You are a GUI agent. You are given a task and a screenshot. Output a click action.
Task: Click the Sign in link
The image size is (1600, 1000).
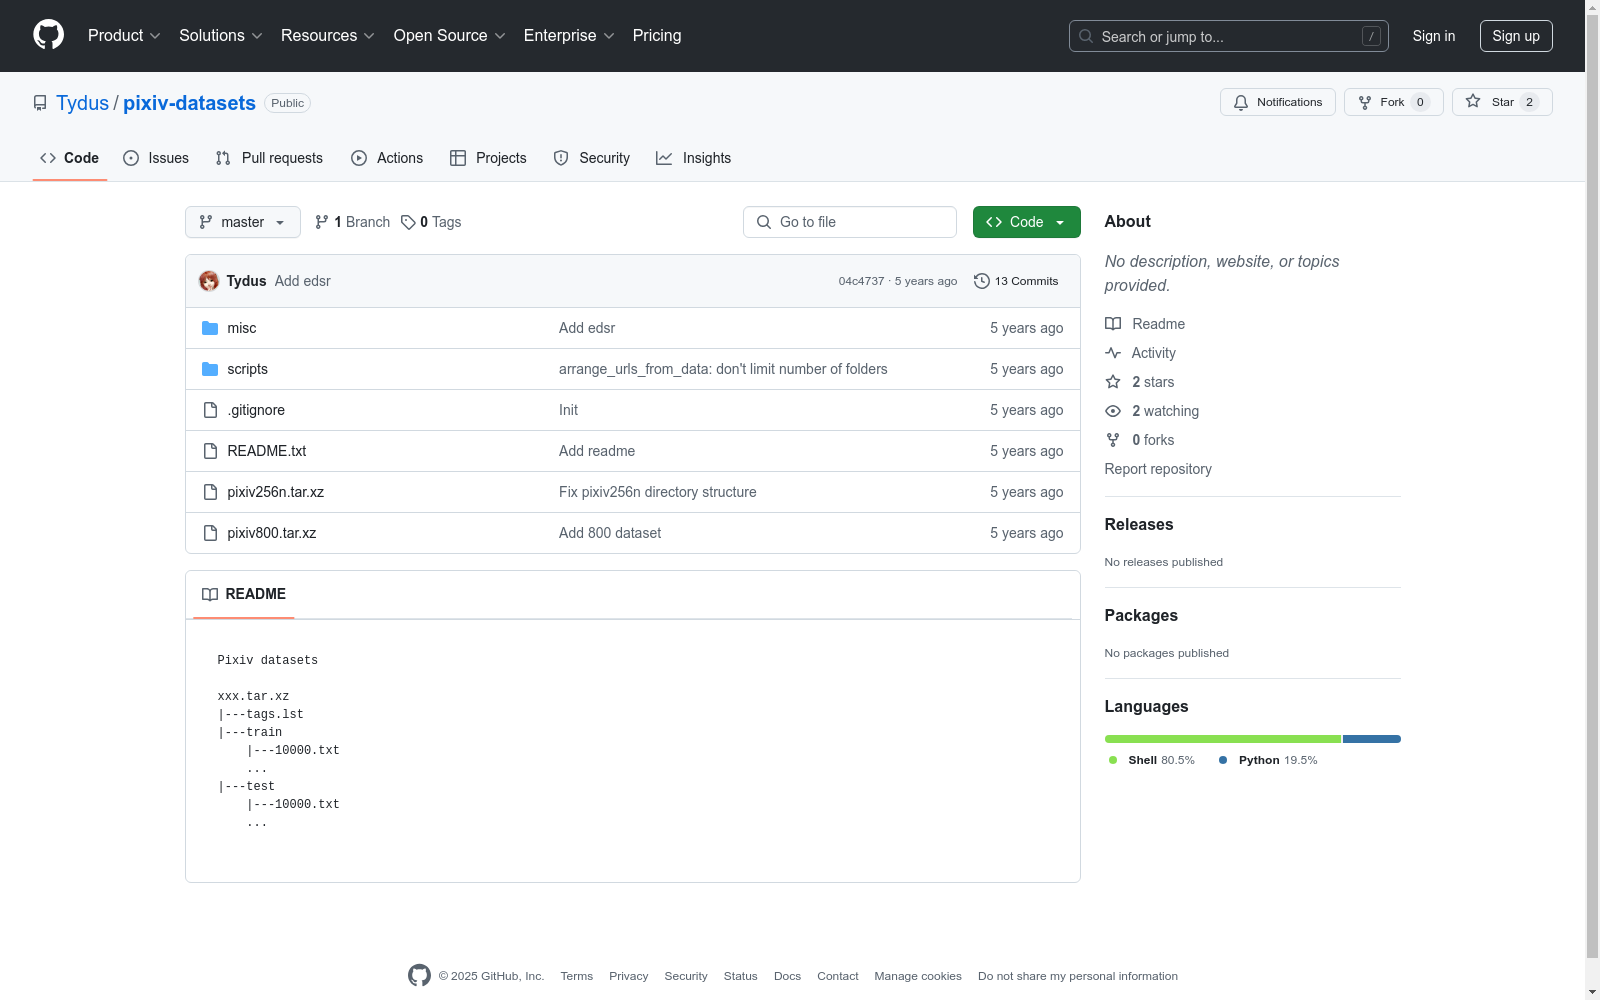pos(1434,36)
